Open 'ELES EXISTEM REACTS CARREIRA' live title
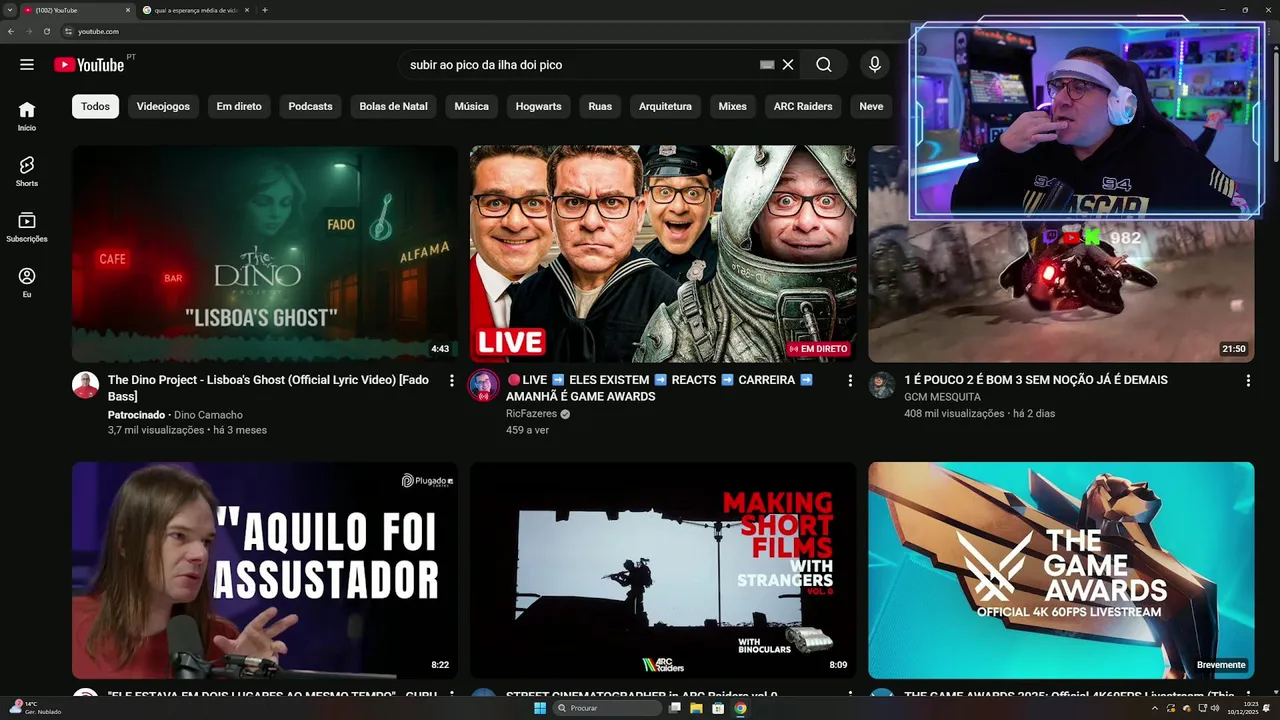This screenshot has width=1280, height=720. pyautogui.click(x=660, y=388)
